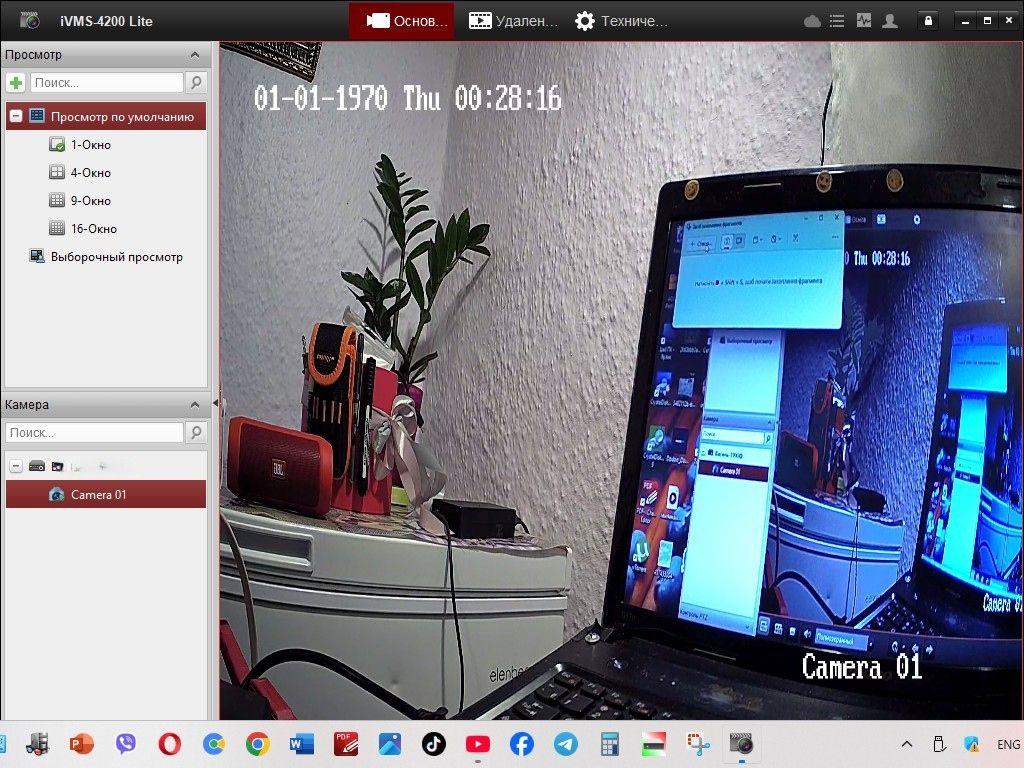Open Microsoft Word from taskbar
1024x768 pixels.
tap(302, 744)
